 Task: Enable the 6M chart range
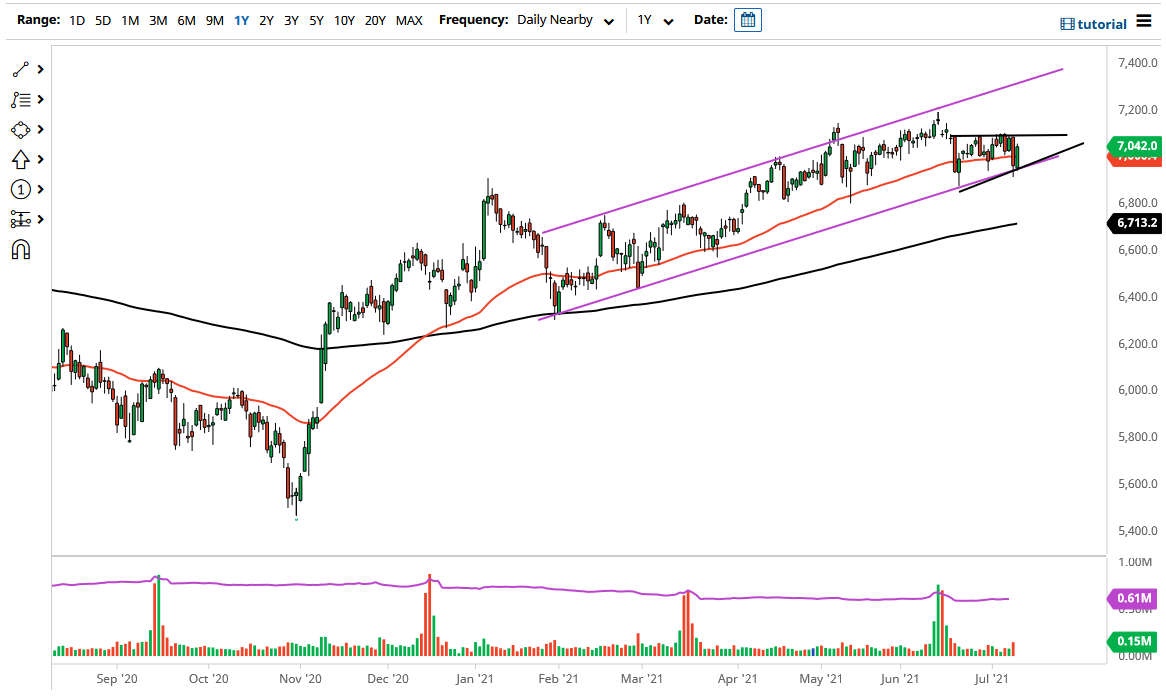pyautogui.click(x=185, y=19)
